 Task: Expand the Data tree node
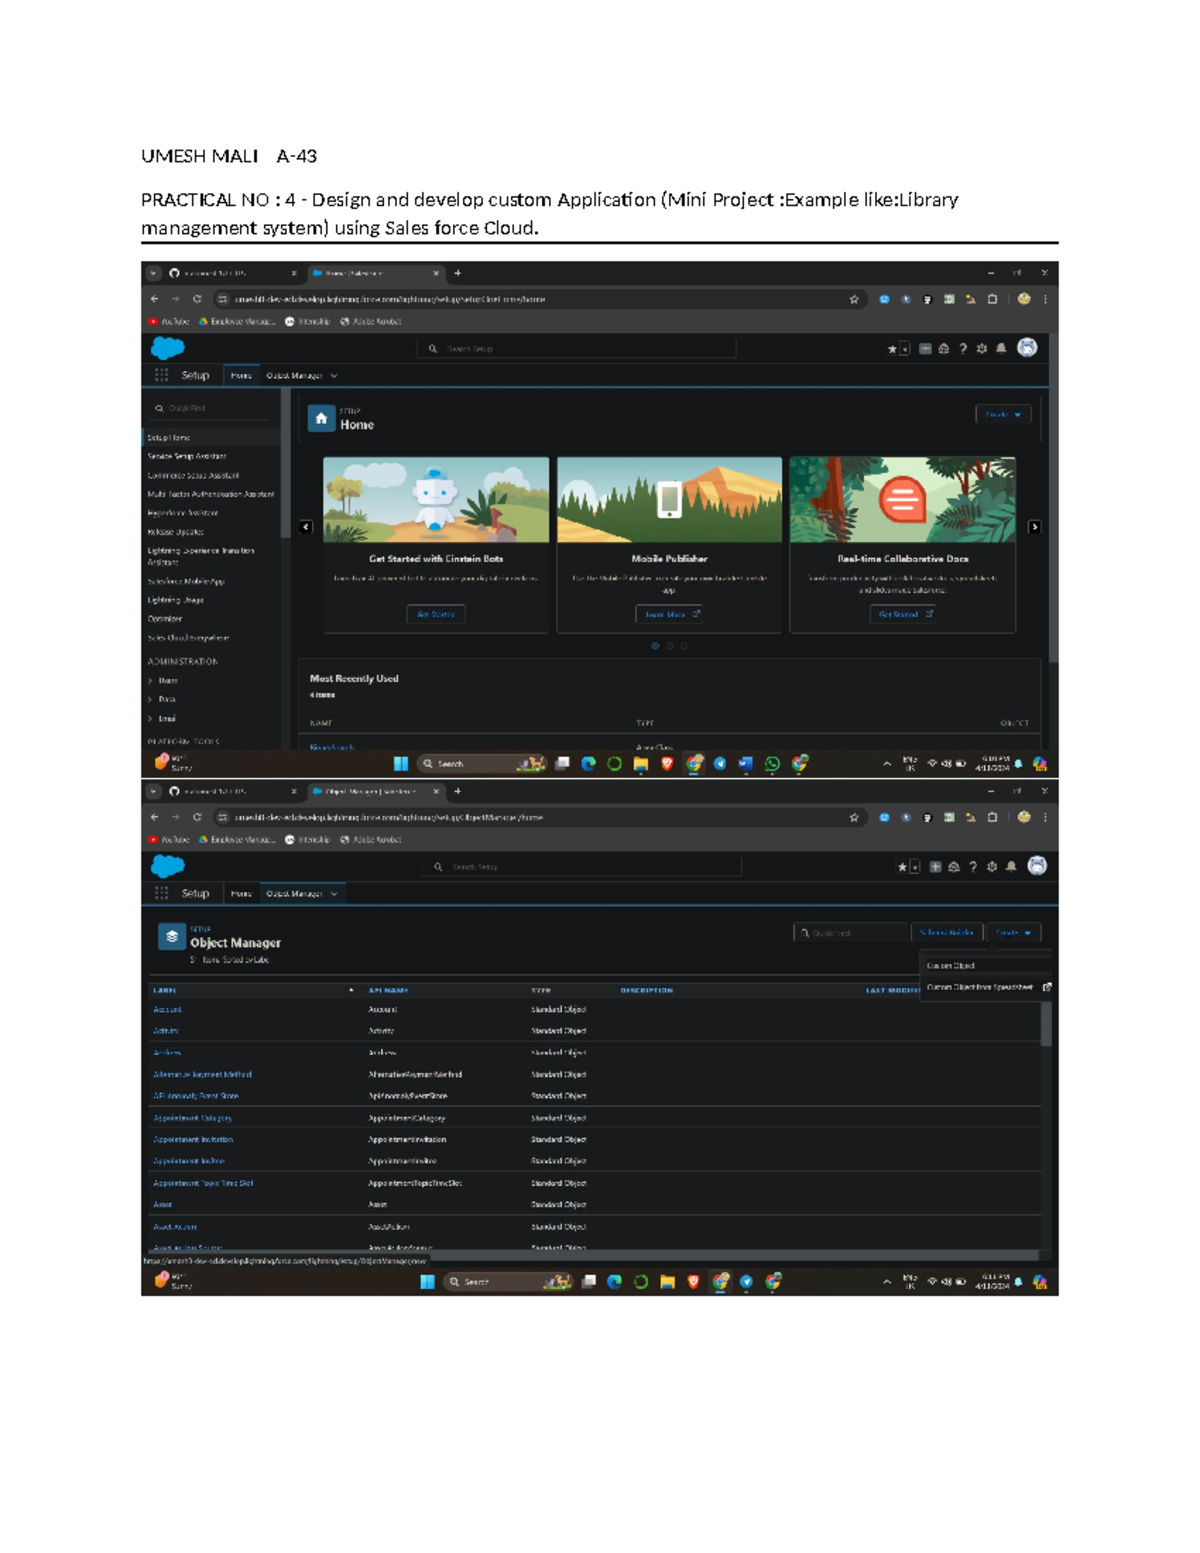(x=150, y=700)
